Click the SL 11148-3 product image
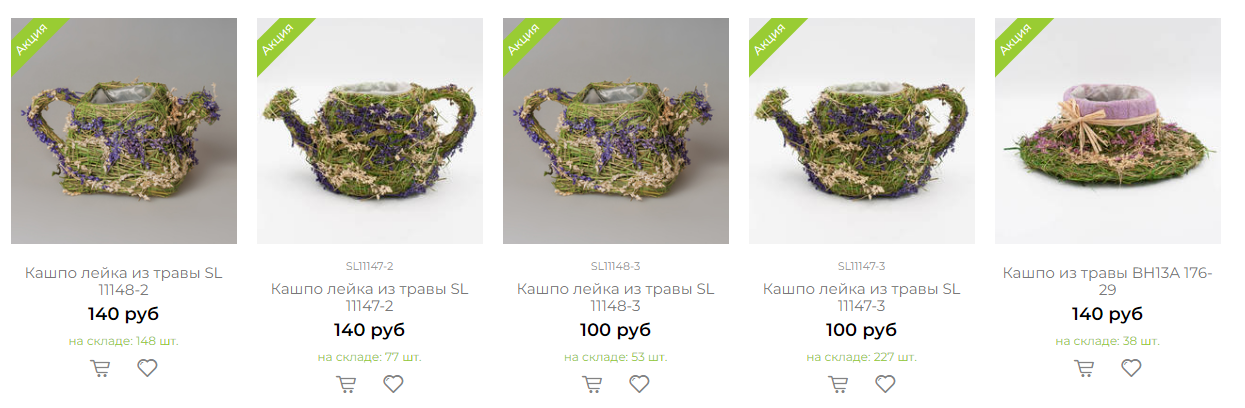This screenshot has width=1245, height=408. (616, 131)
